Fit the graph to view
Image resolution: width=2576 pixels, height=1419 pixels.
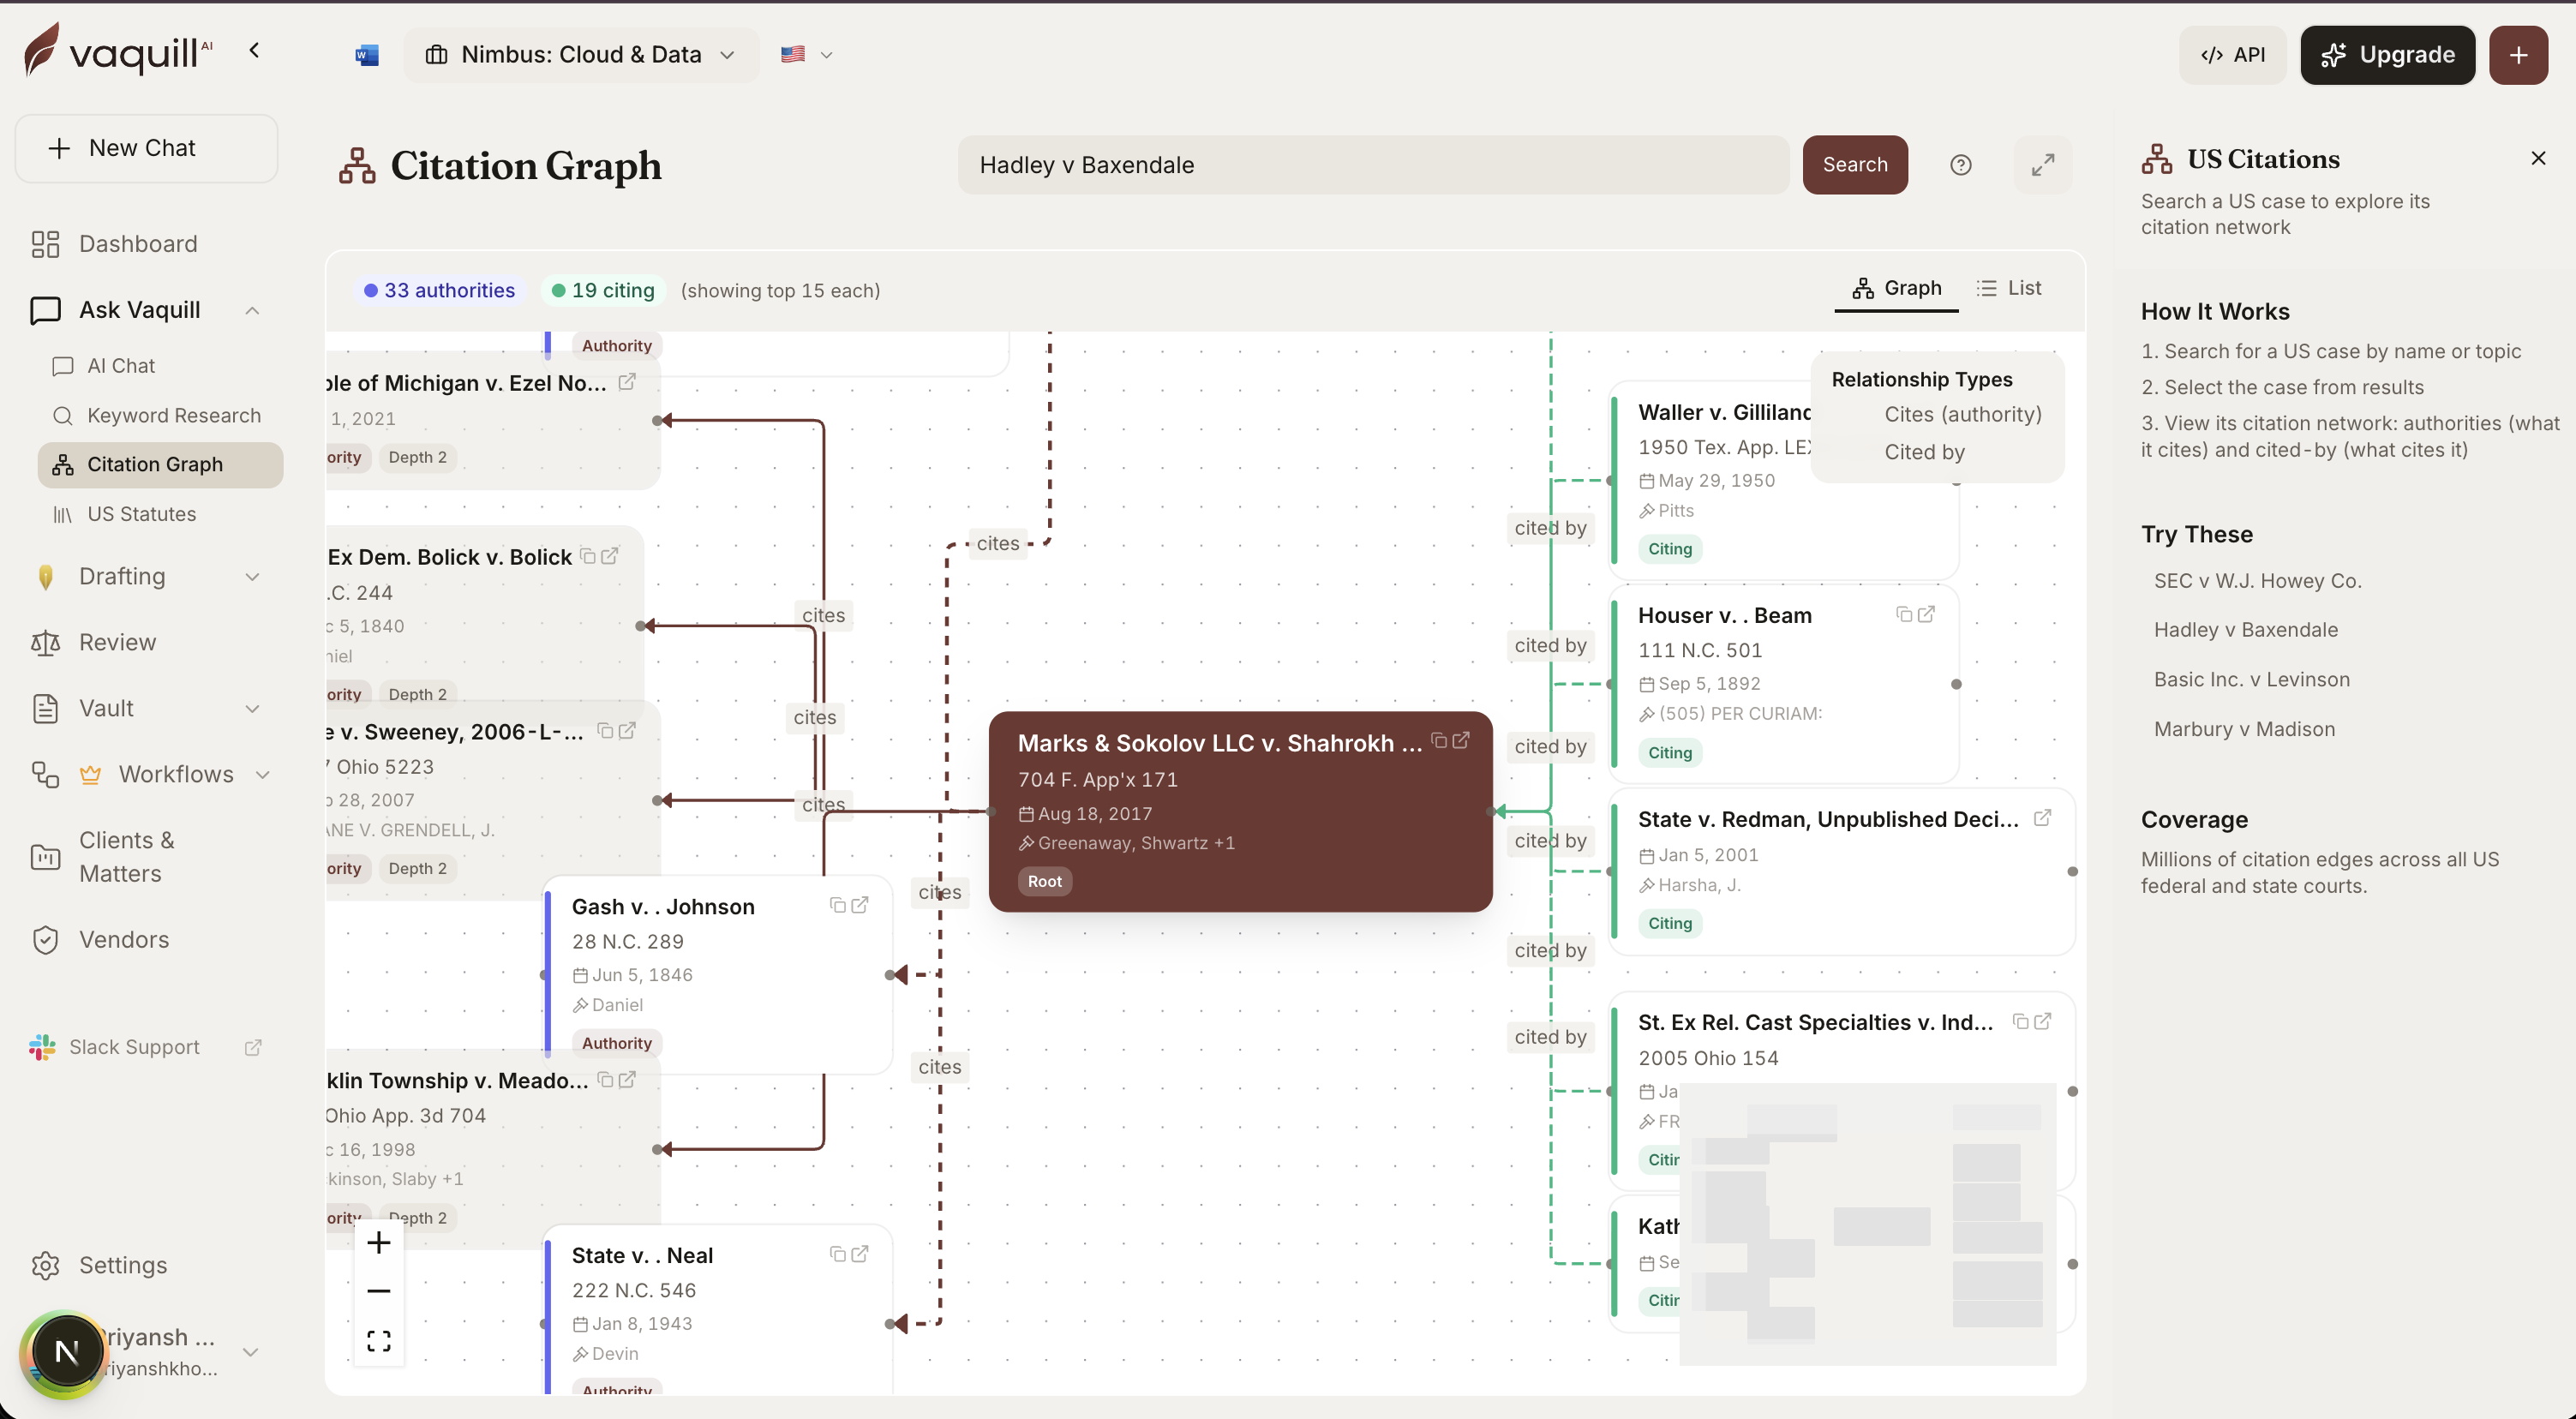point(378,1341)
